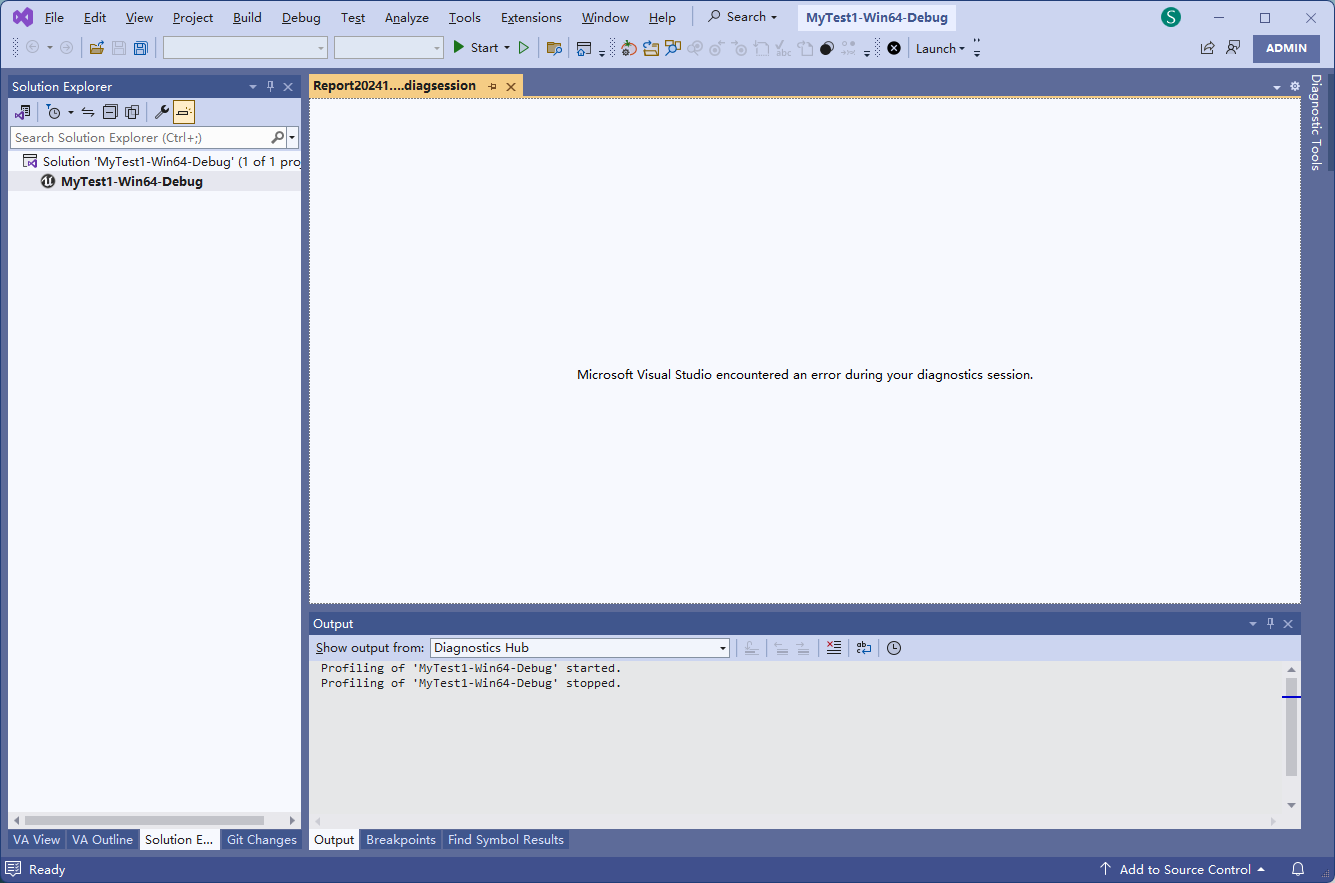The image size is (1335, 883).
Task: Open the Project menu
Action: (193, 18)
